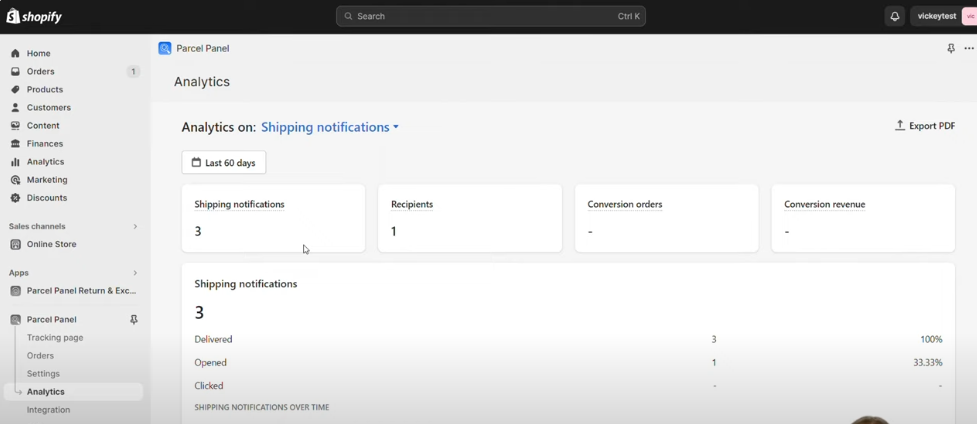Click the Conversion orders summary card
Viewport: 977px width, 424px height.
pyautogui.click(x=667, y=218)
